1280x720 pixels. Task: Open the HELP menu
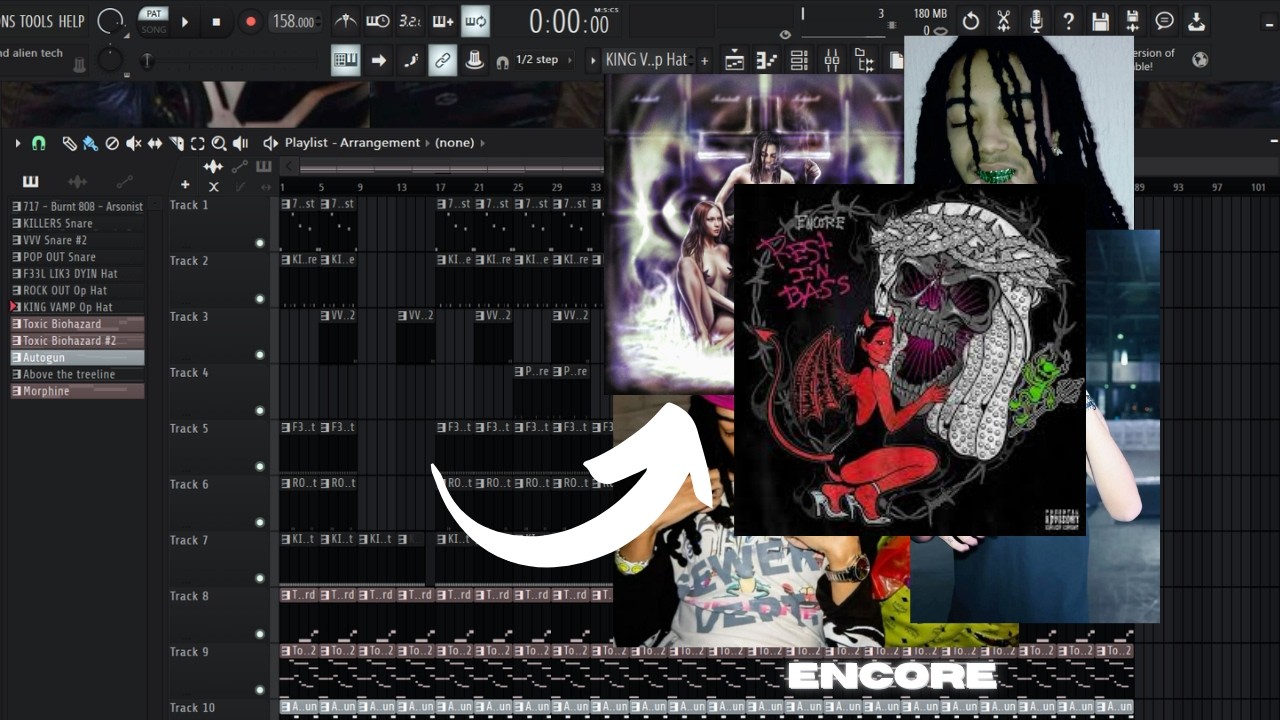[x=71, y=21]
